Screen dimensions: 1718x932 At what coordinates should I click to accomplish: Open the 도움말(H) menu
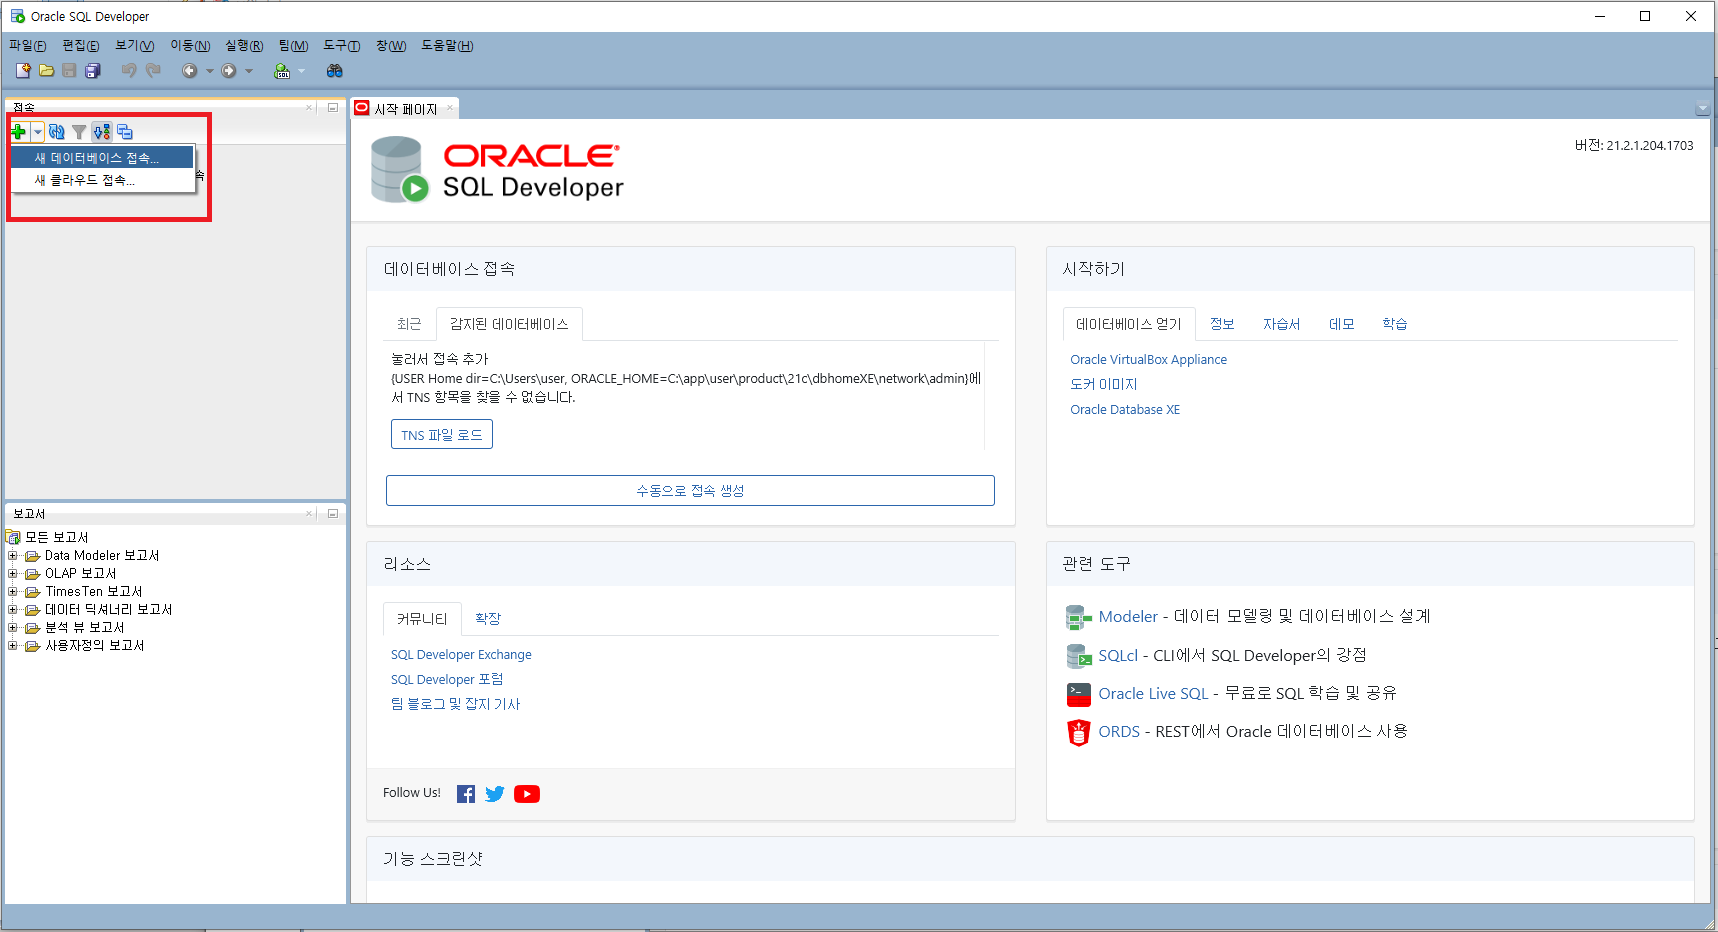click(x=447, y=46)
